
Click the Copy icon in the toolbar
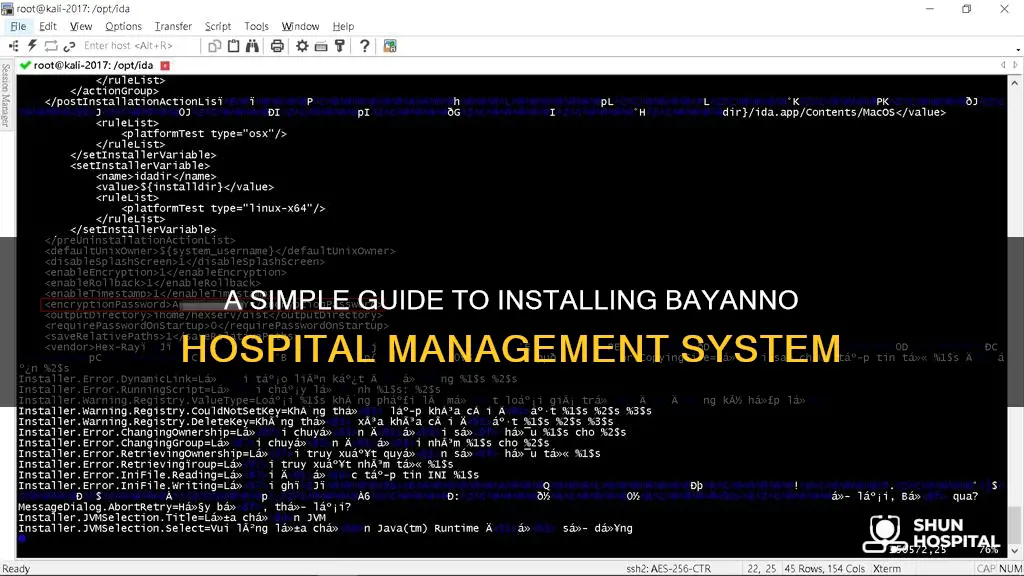pyautogui.click(x=214, y=46)
